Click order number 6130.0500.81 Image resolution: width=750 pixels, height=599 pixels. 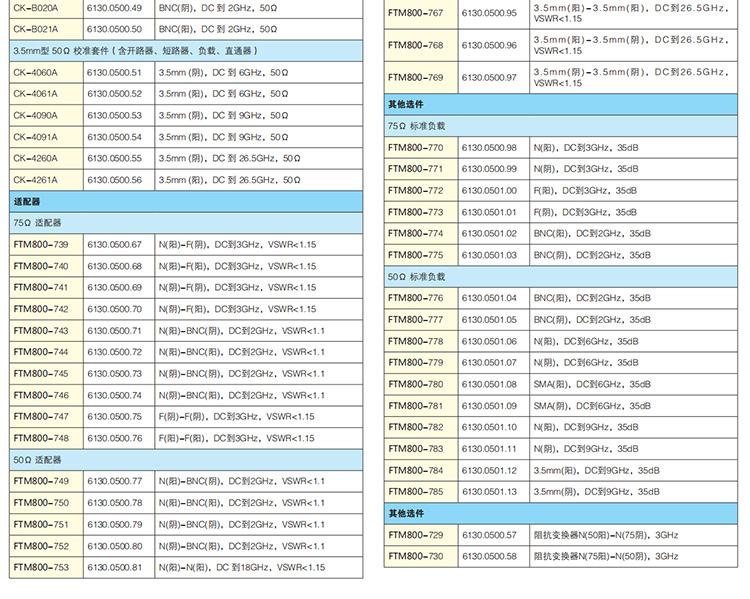tap(115, 567)
